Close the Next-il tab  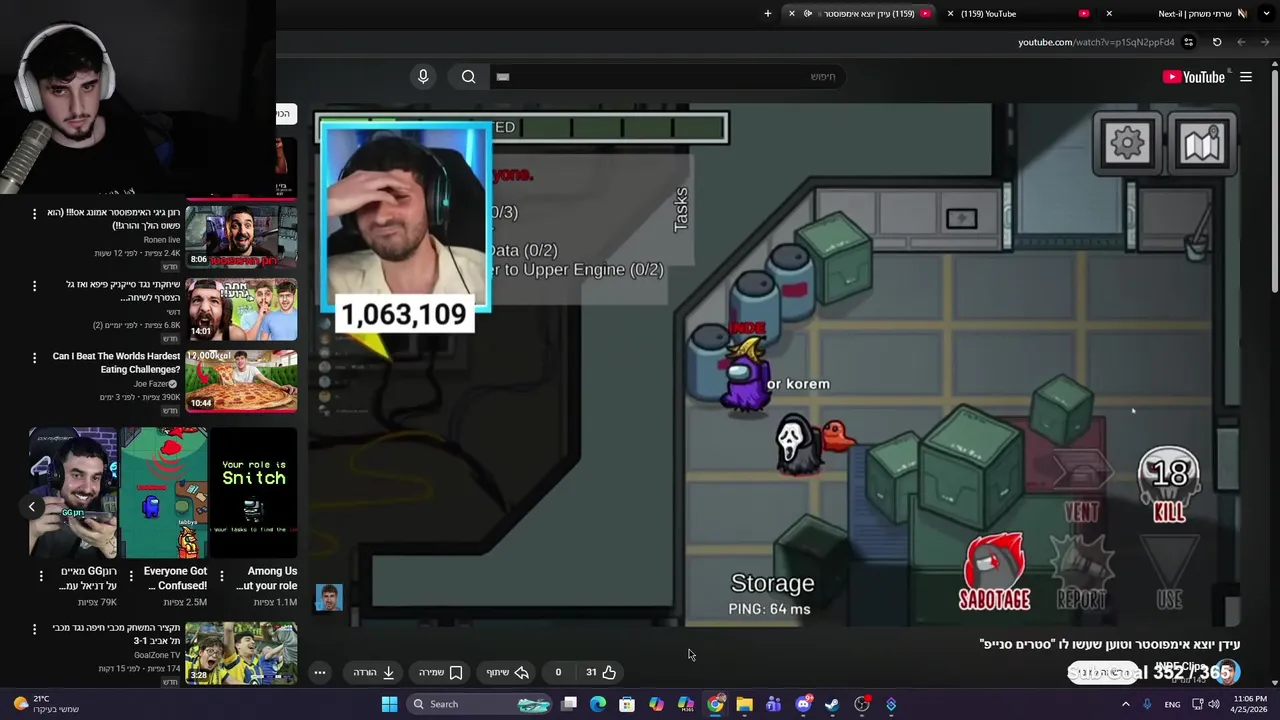point(1109,13)
